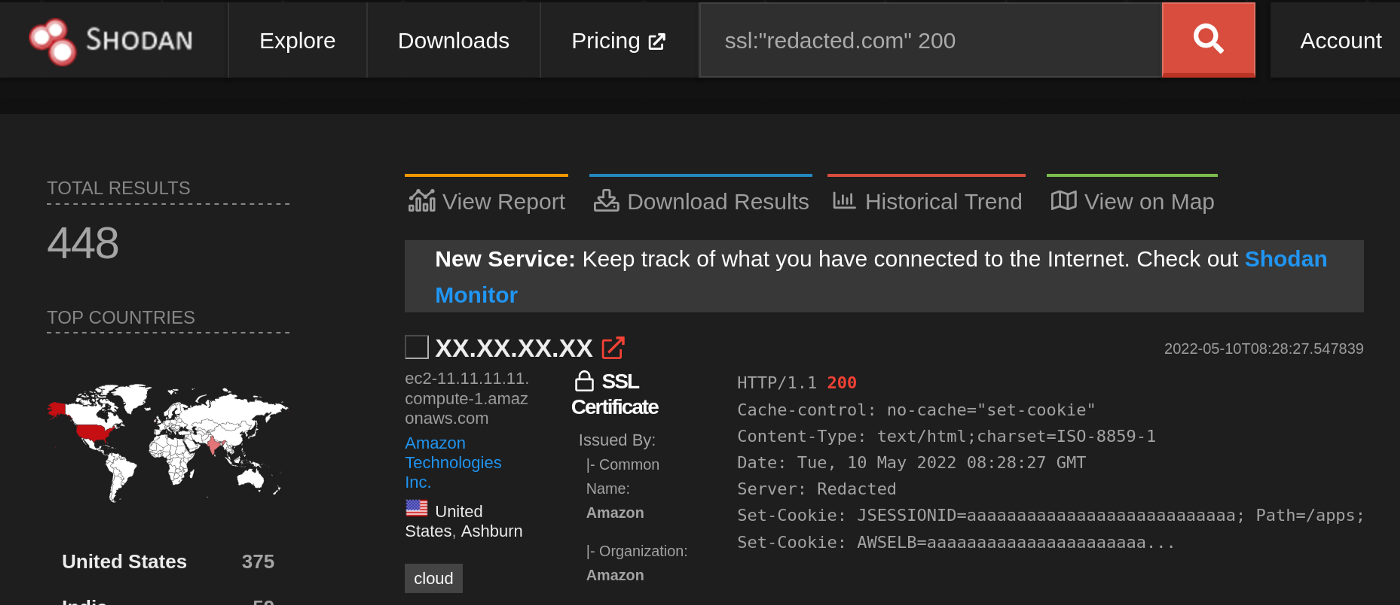Click the View Report chart icon
This screenshot has width=1400, height=605.
(x=421, y=201)
